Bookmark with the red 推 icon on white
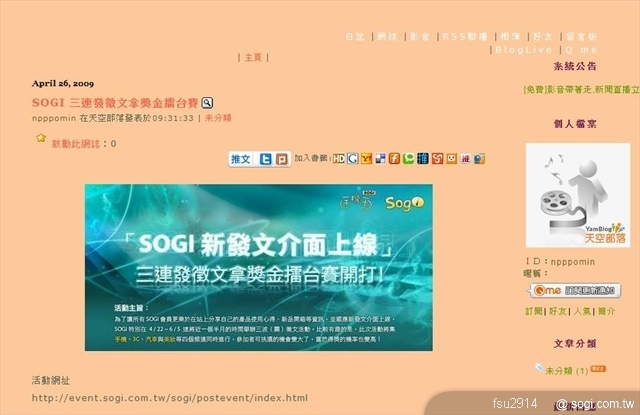 (465, 158)
